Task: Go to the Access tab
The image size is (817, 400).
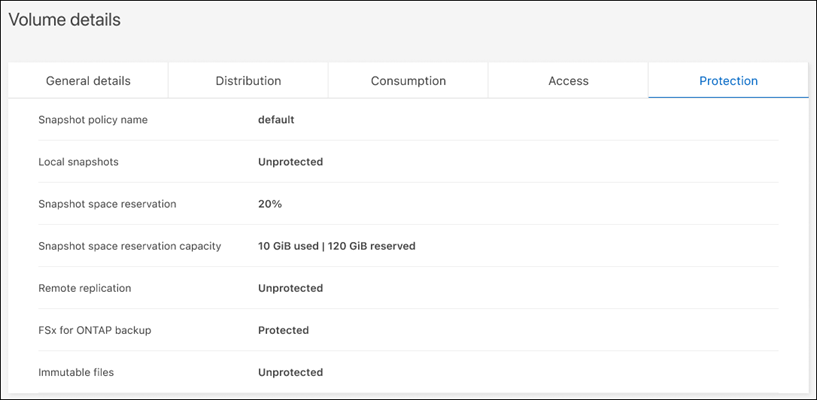Action: pos(568,81)
